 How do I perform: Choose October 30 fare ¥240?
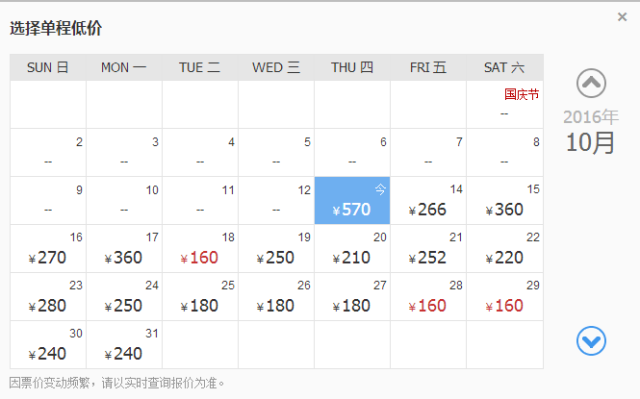[x=48, y=345]
